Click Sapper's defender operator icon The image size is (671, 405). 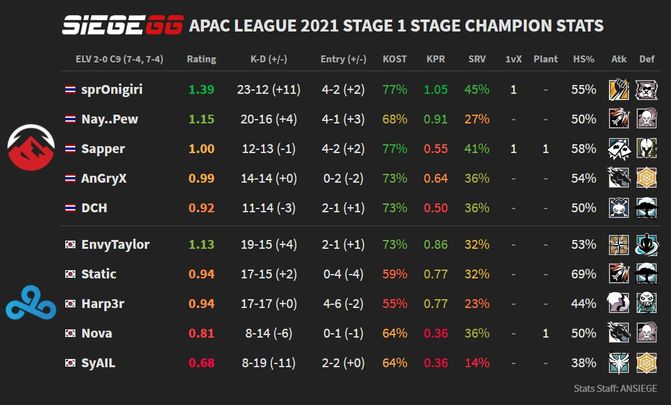pyautogui.click(x=646, y=149)
